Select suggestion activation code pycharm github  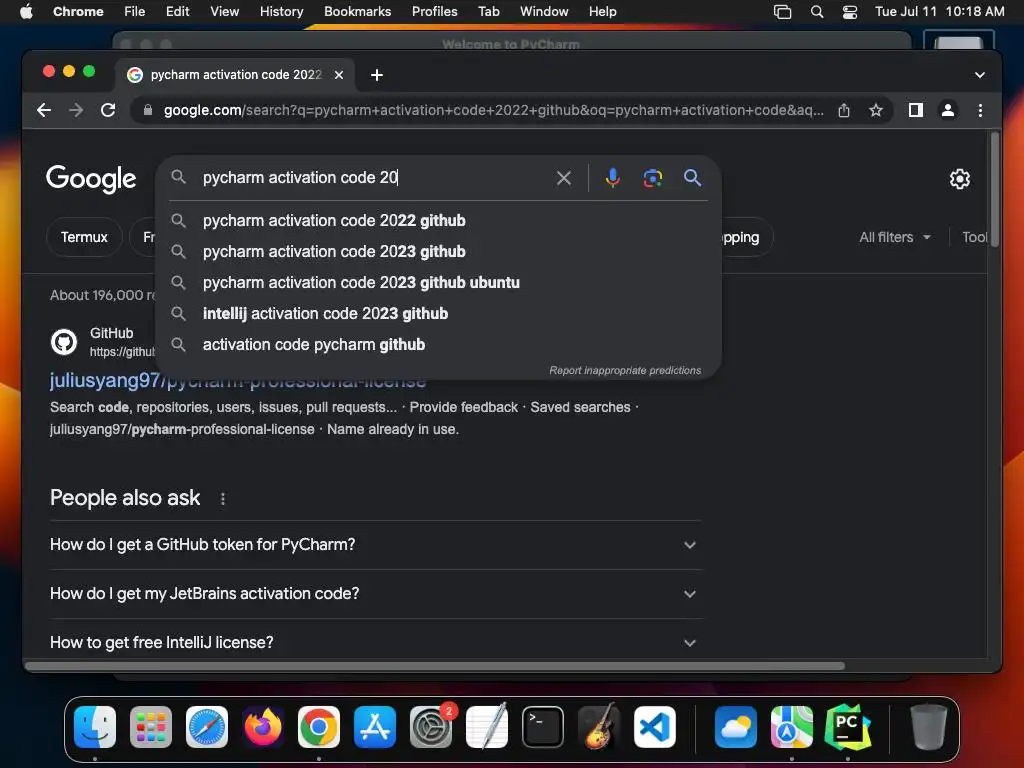[438, 345]
